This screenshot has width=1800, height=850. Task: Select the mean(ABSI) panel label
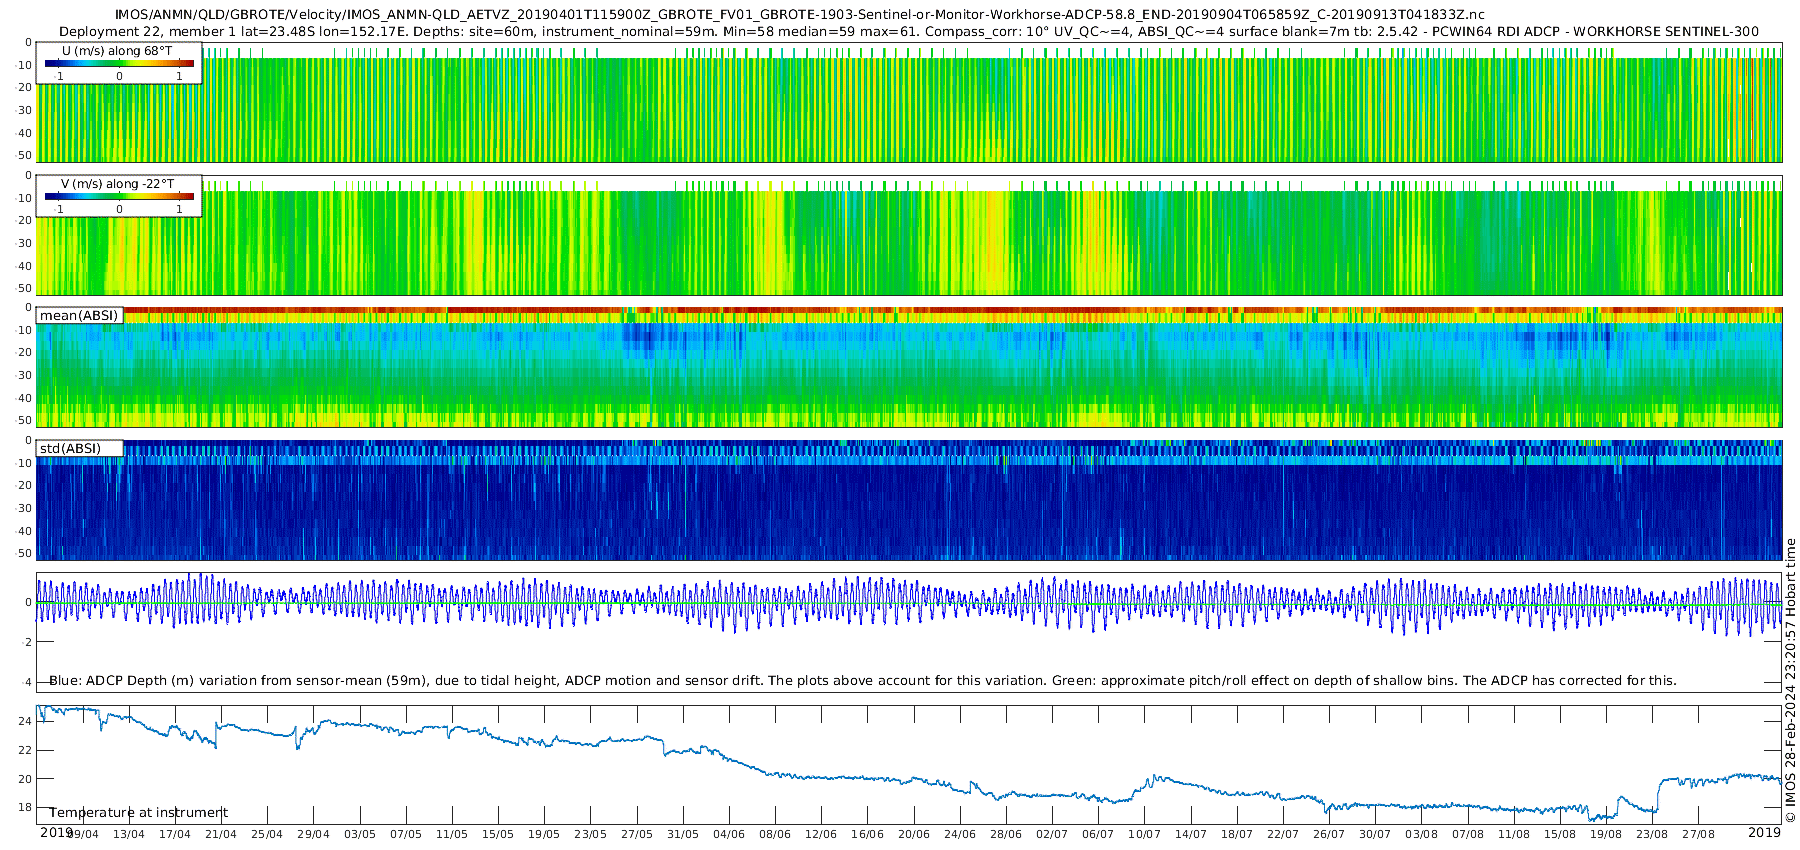79,315
